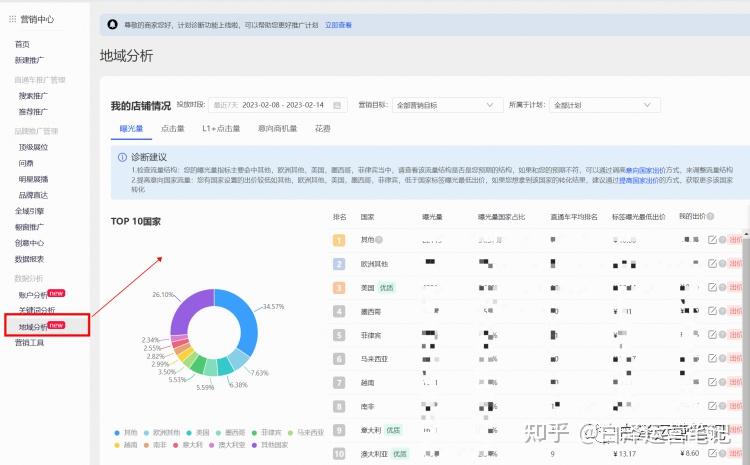Click 提高国家出价 link in diagnosis text
The height and width of the screenshot is (465, 750).
pyautogui.click(x=639, y=180)
